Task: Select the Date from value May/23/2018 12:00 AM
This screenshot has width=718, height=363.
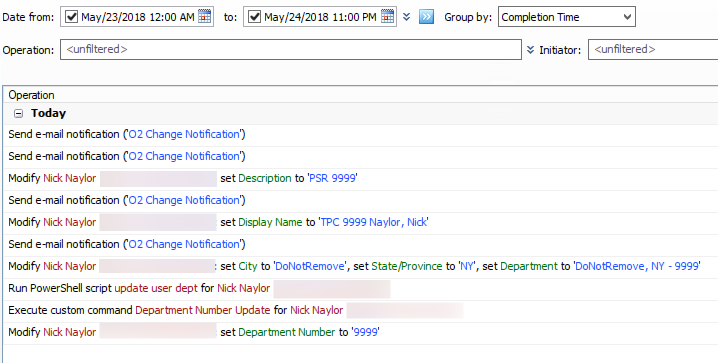Action: (138, 17)
